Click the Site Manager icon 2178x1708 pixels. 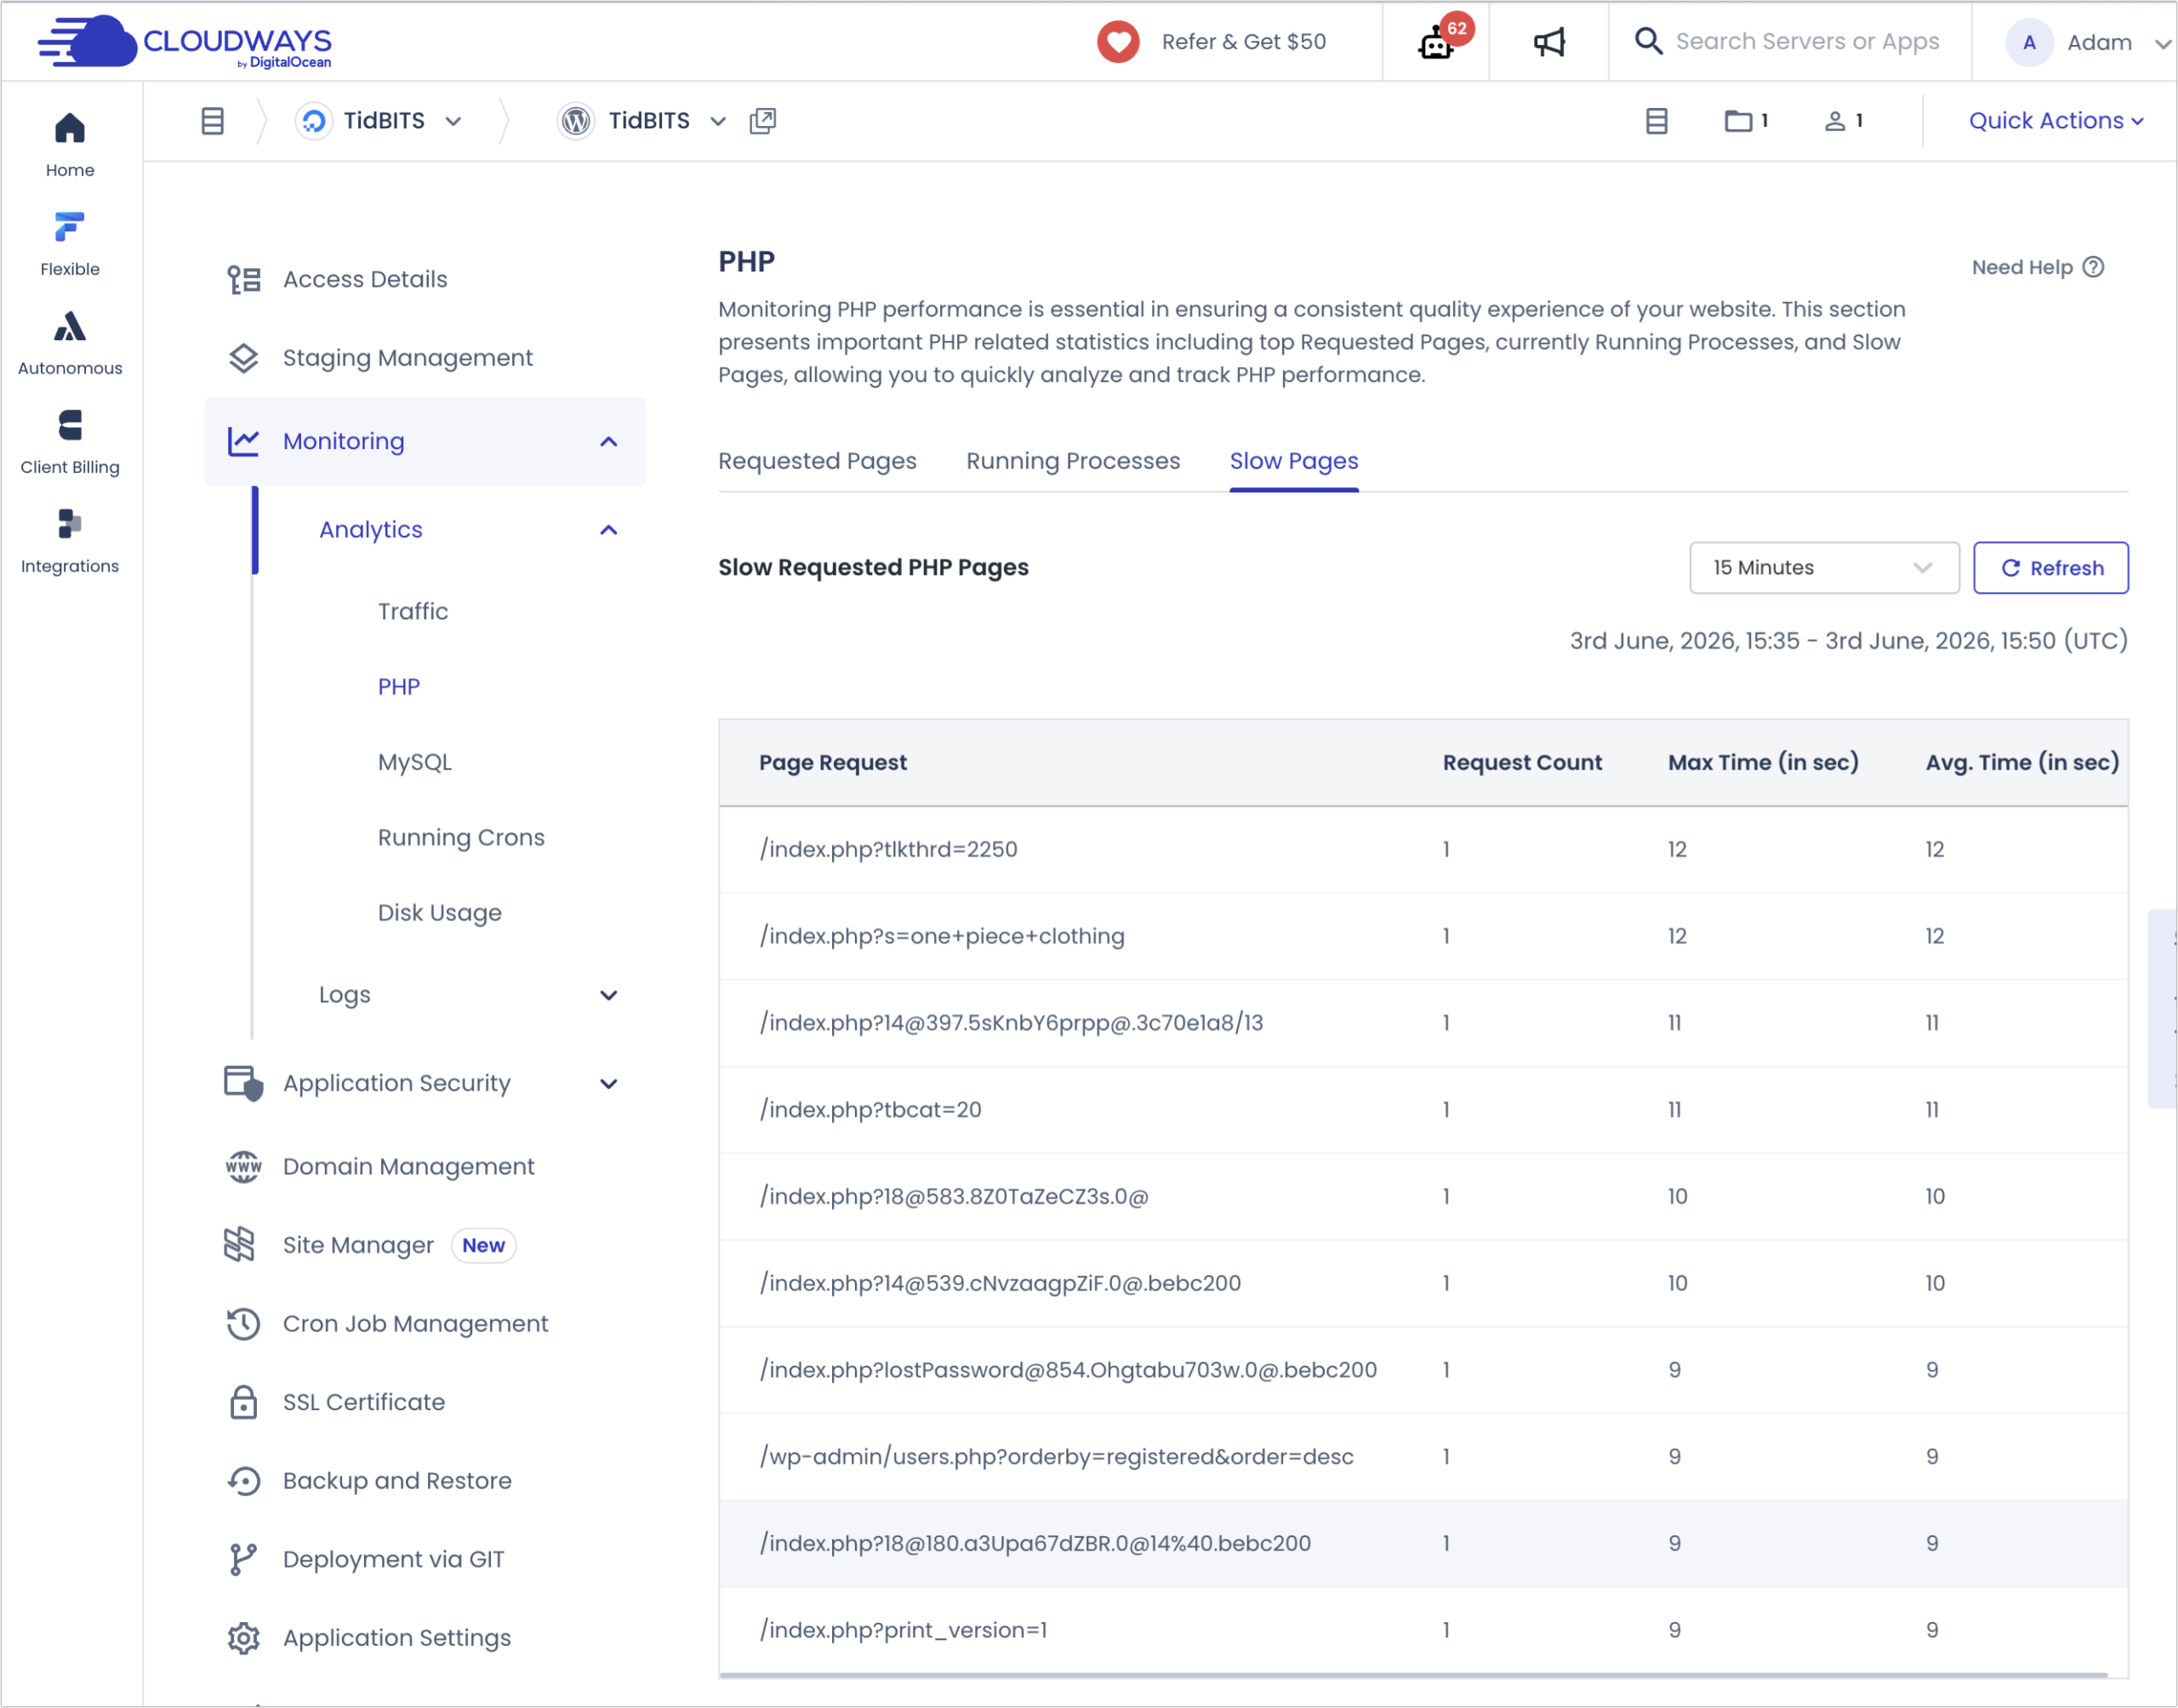click(240, 1245)
